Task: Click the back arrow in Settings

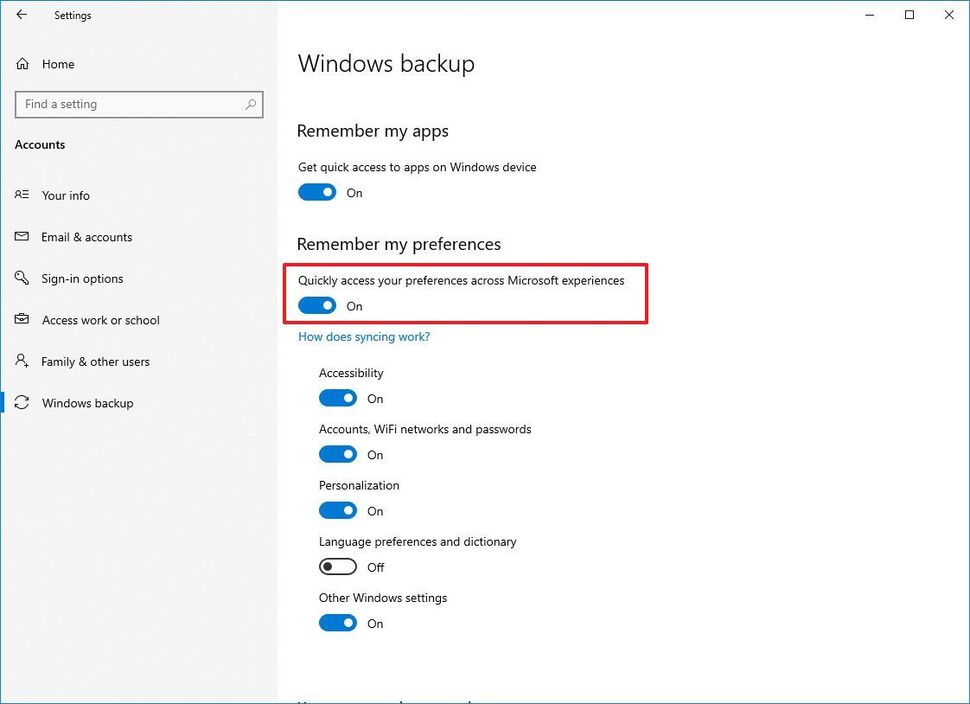Action: point(21,15)
